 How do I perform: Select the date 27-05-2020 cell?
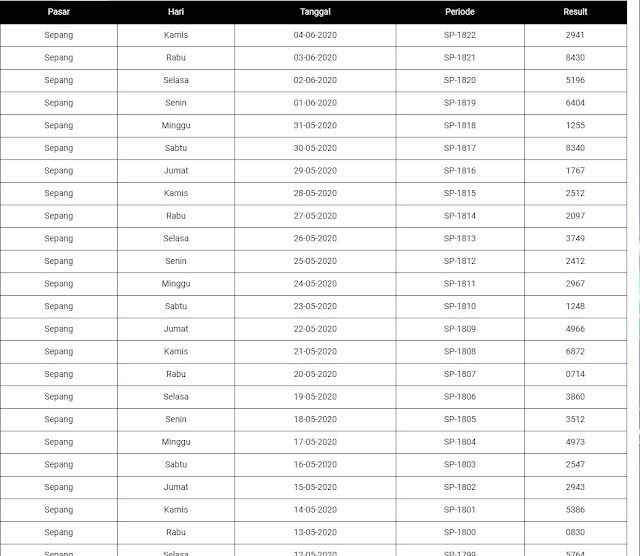pos(315,216)
